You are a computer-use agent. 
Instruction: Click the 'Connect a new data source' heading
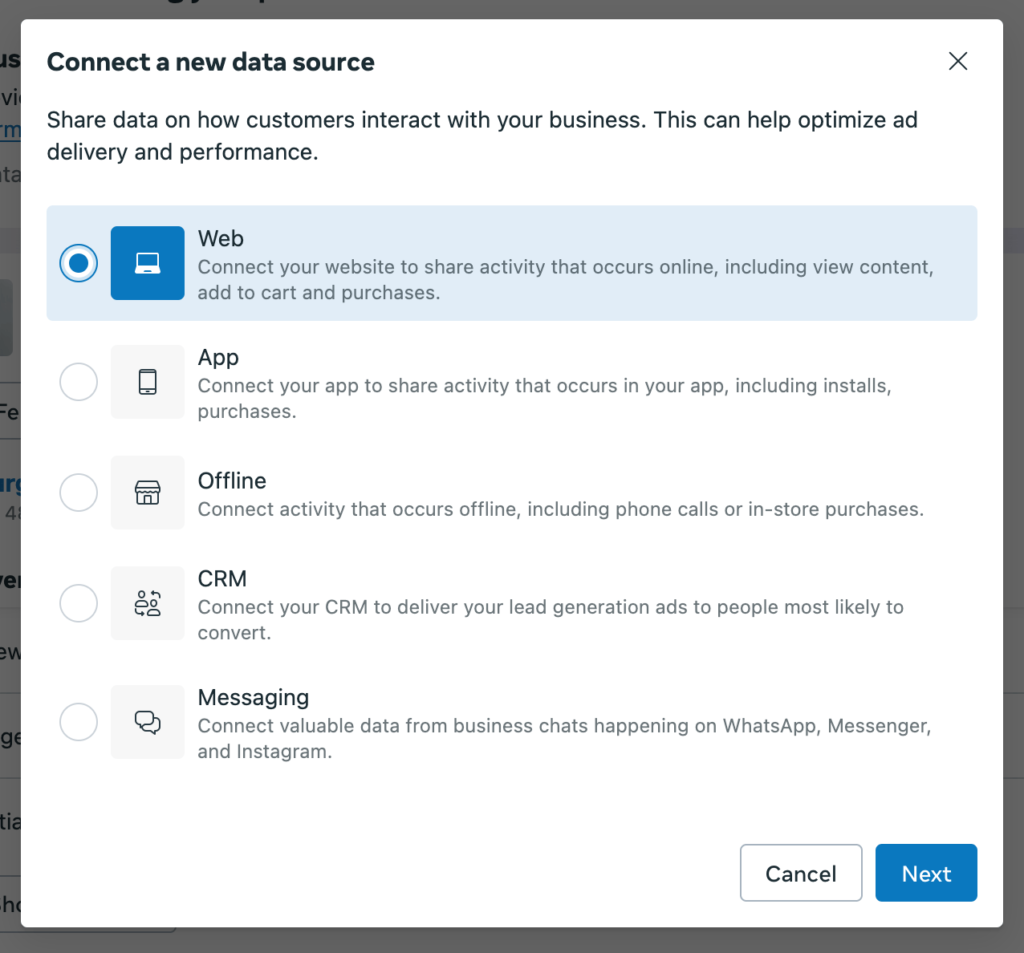211,62
